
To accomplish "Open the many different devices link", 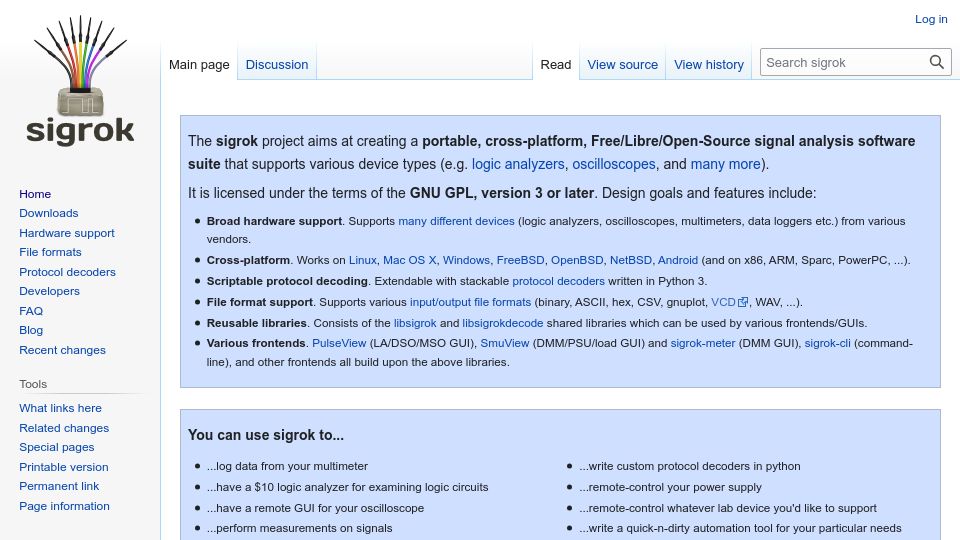I will pos(456,221).
